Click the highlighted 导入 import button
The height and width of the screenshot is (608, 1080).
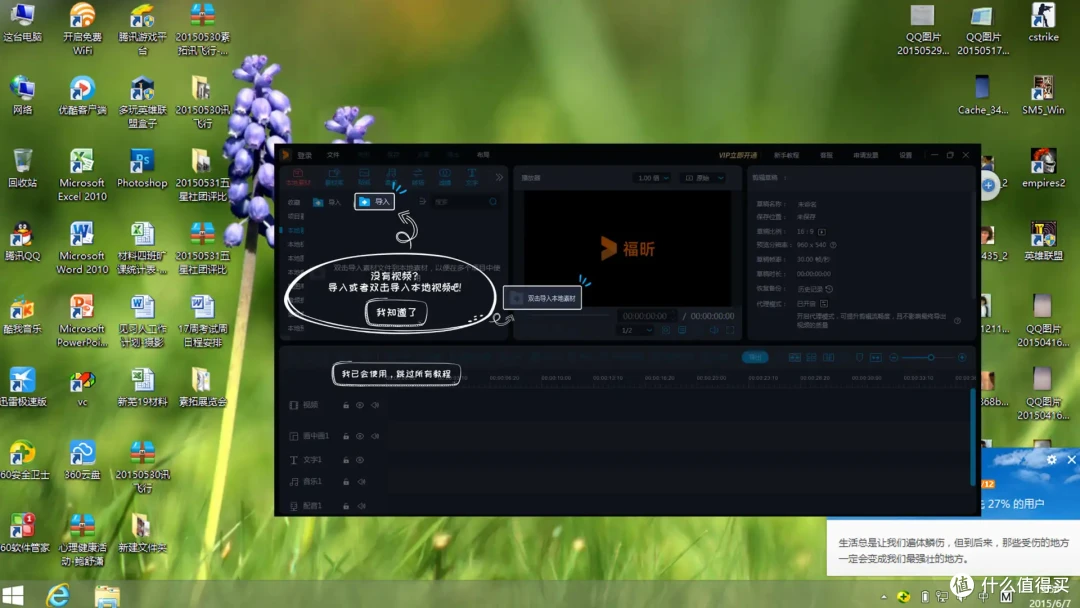click(x=374, y=201)
